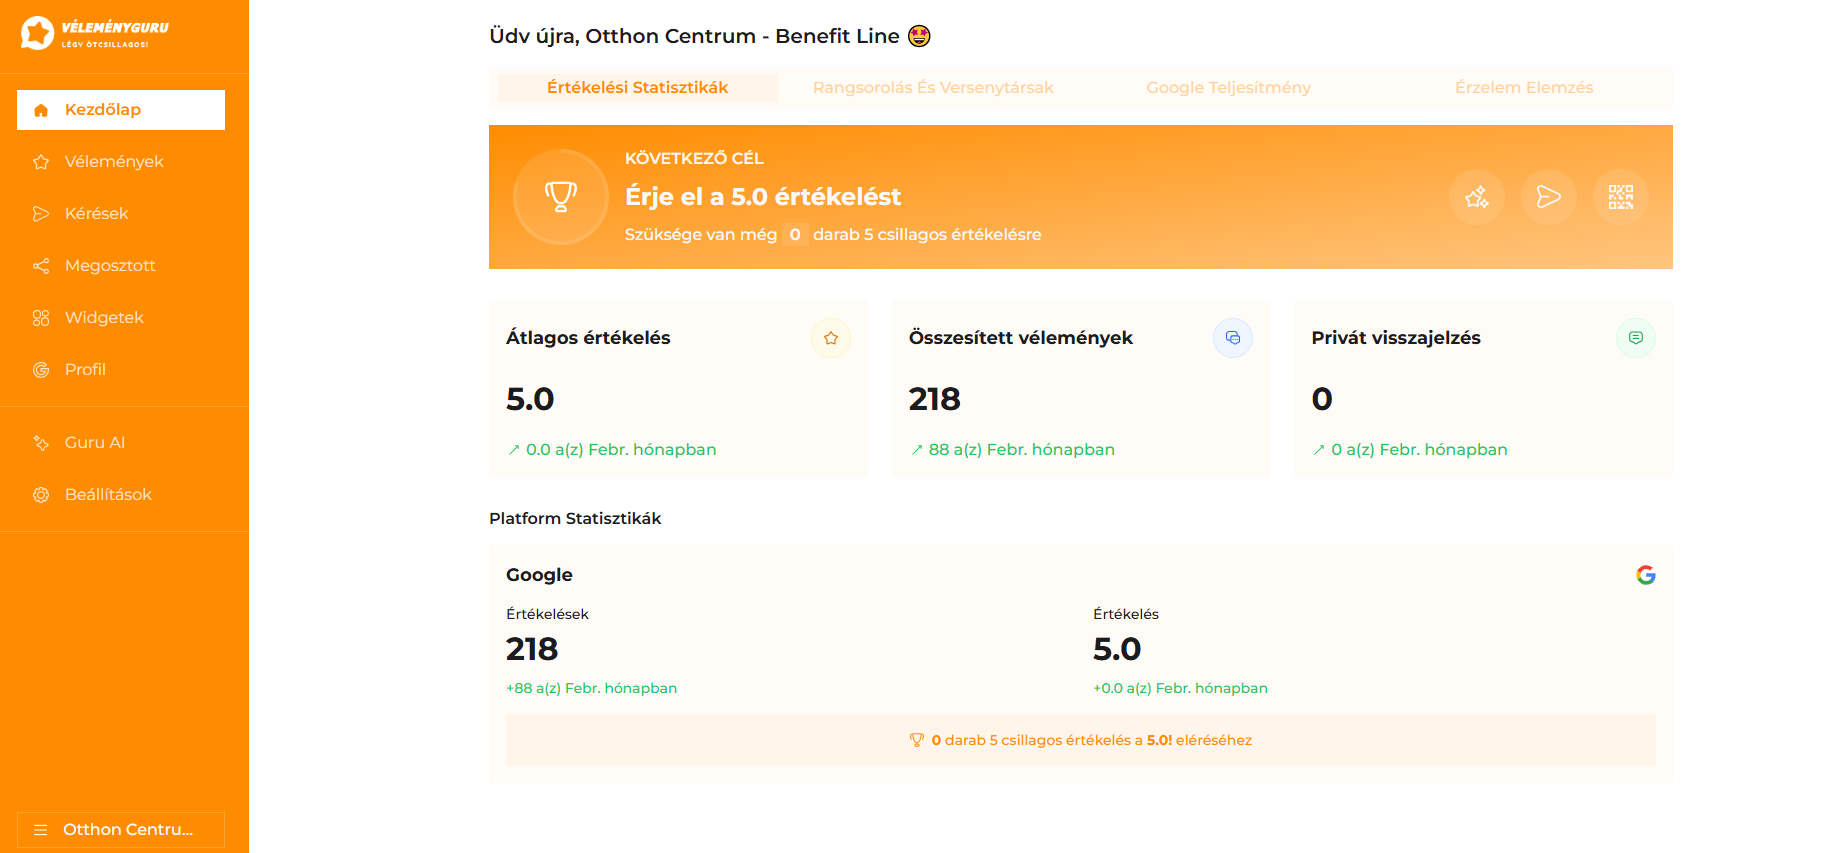This screenshot has width=1826, height=853.
Task: Click the sparkle icon beside Guru AI
Action: pos(41,443)
